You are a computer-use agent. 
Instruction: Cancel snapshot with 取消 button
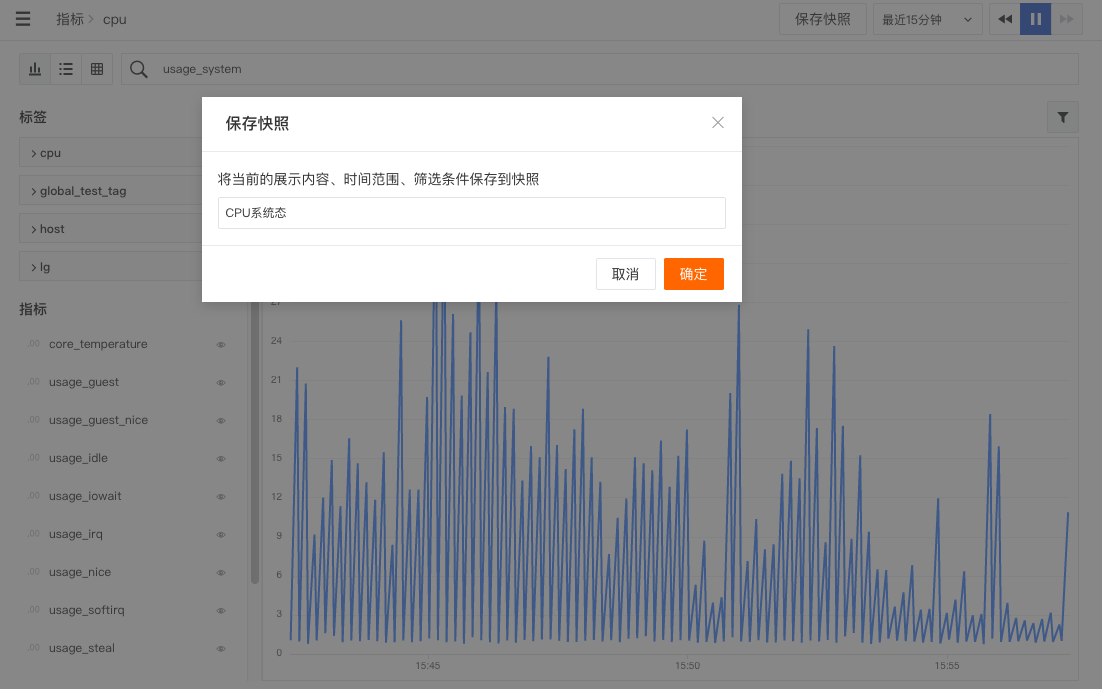coord(625,274)
